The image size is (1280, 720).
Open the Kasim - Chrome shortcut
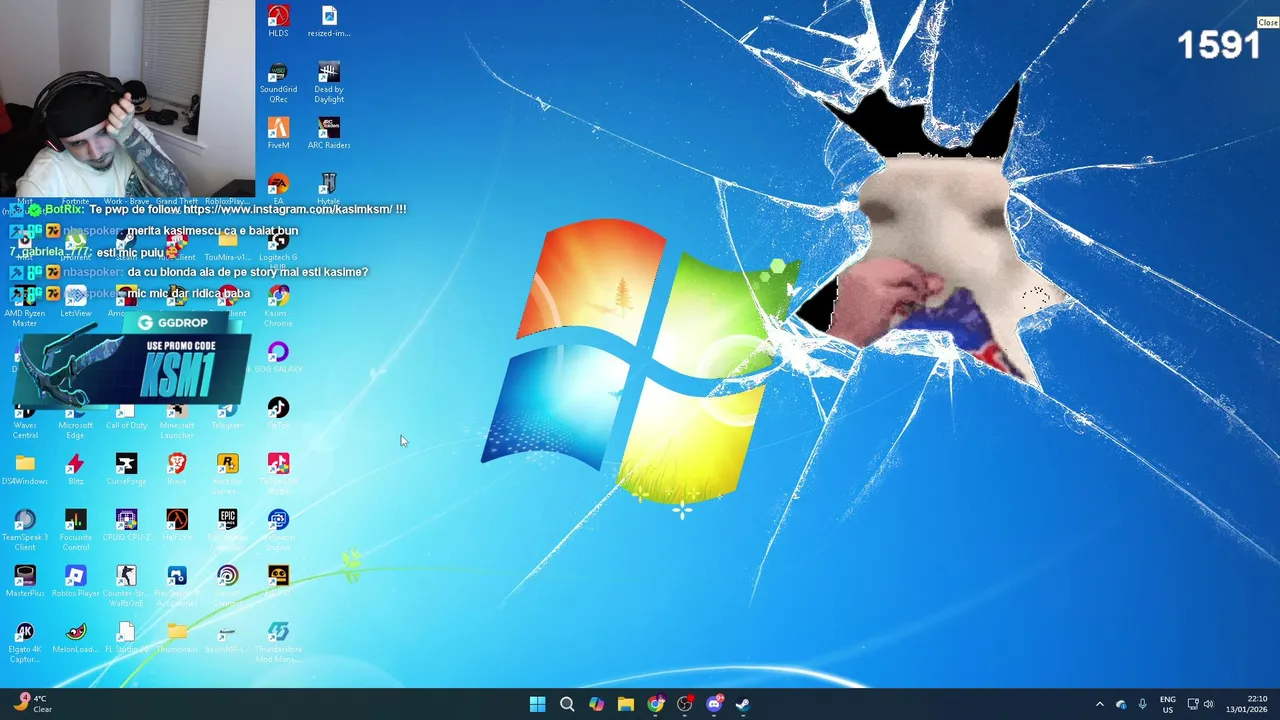coord(278,303)
